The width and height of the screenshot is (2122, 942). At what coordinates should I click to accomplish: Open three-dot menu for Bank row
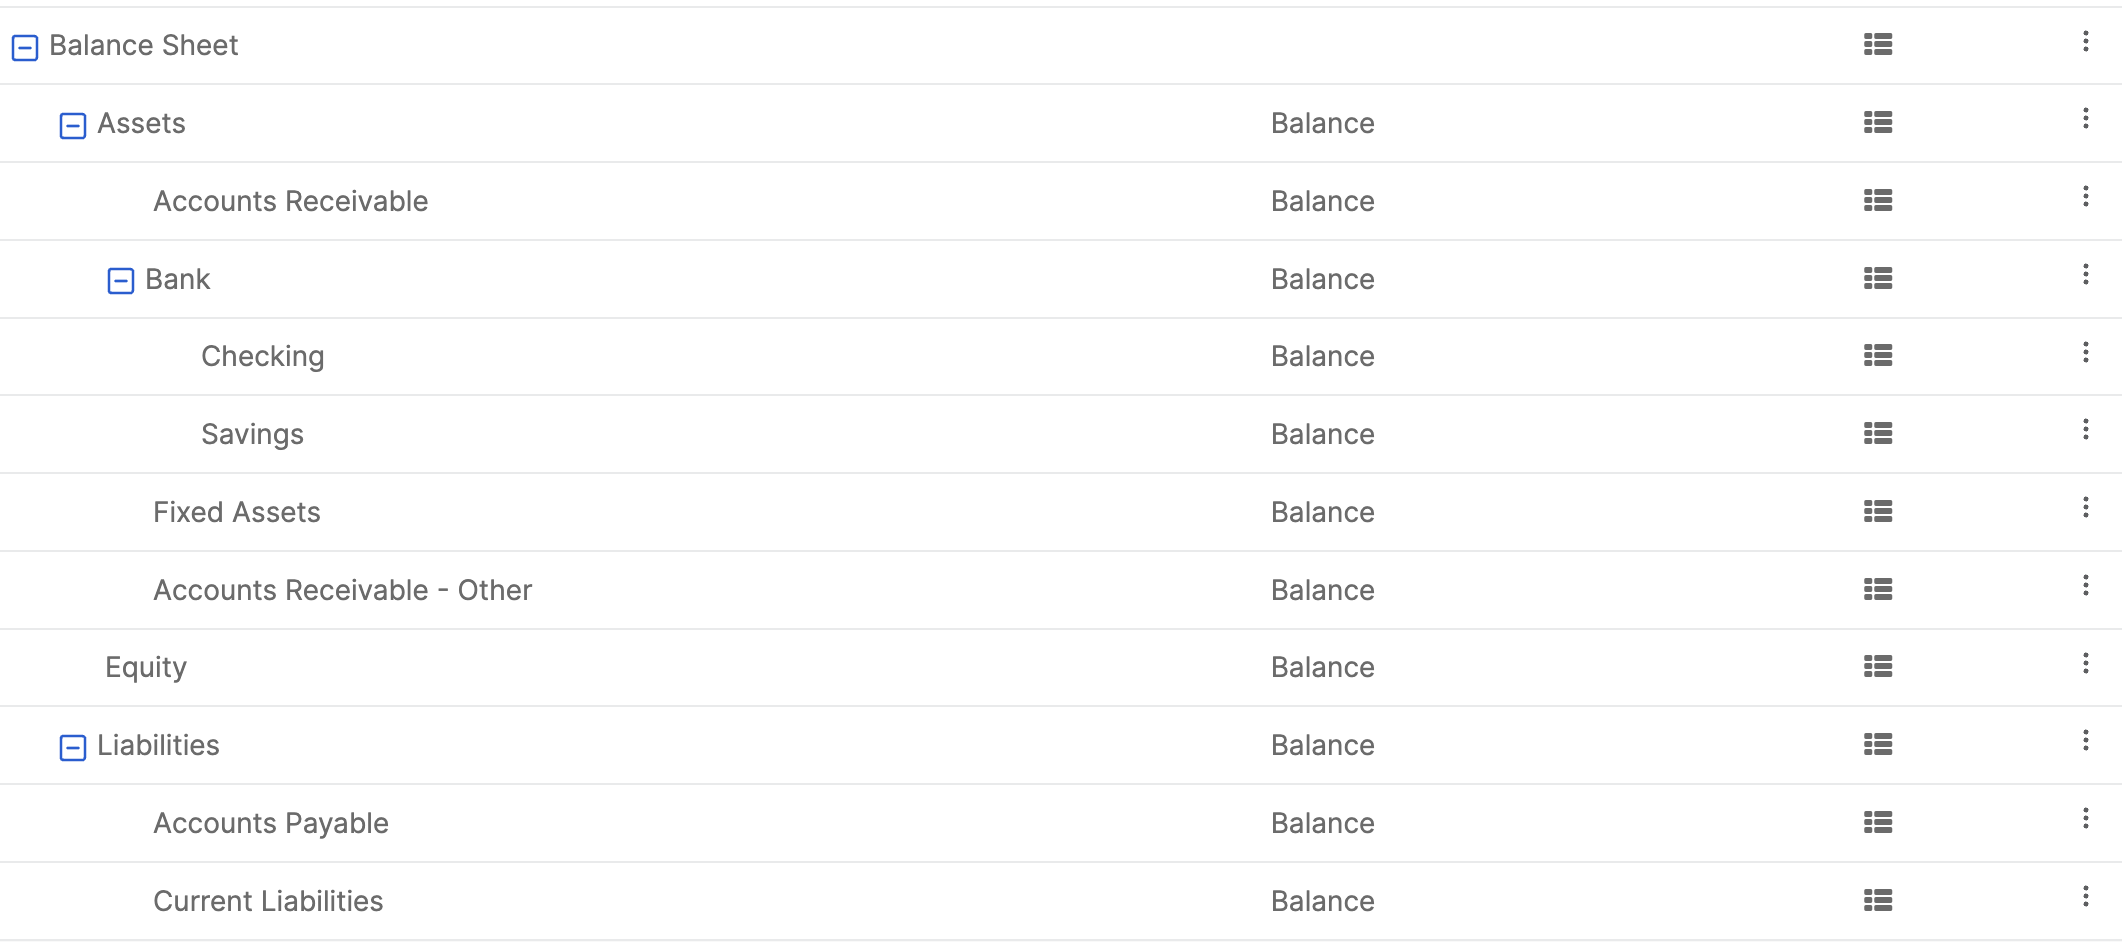pyautogui.click(x=2085, y=275)
